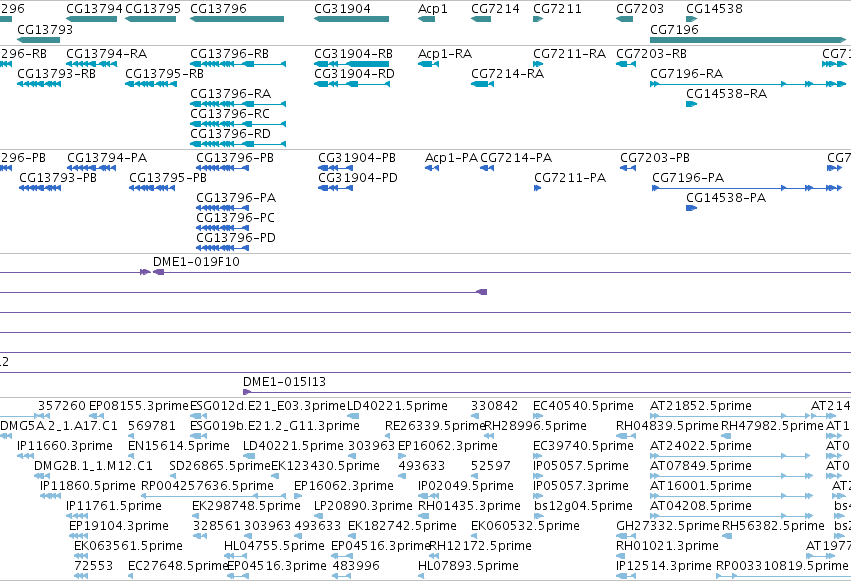851x581 pixels.
Task: Click the CG13796 gene bar
Action: pos(237,19)
